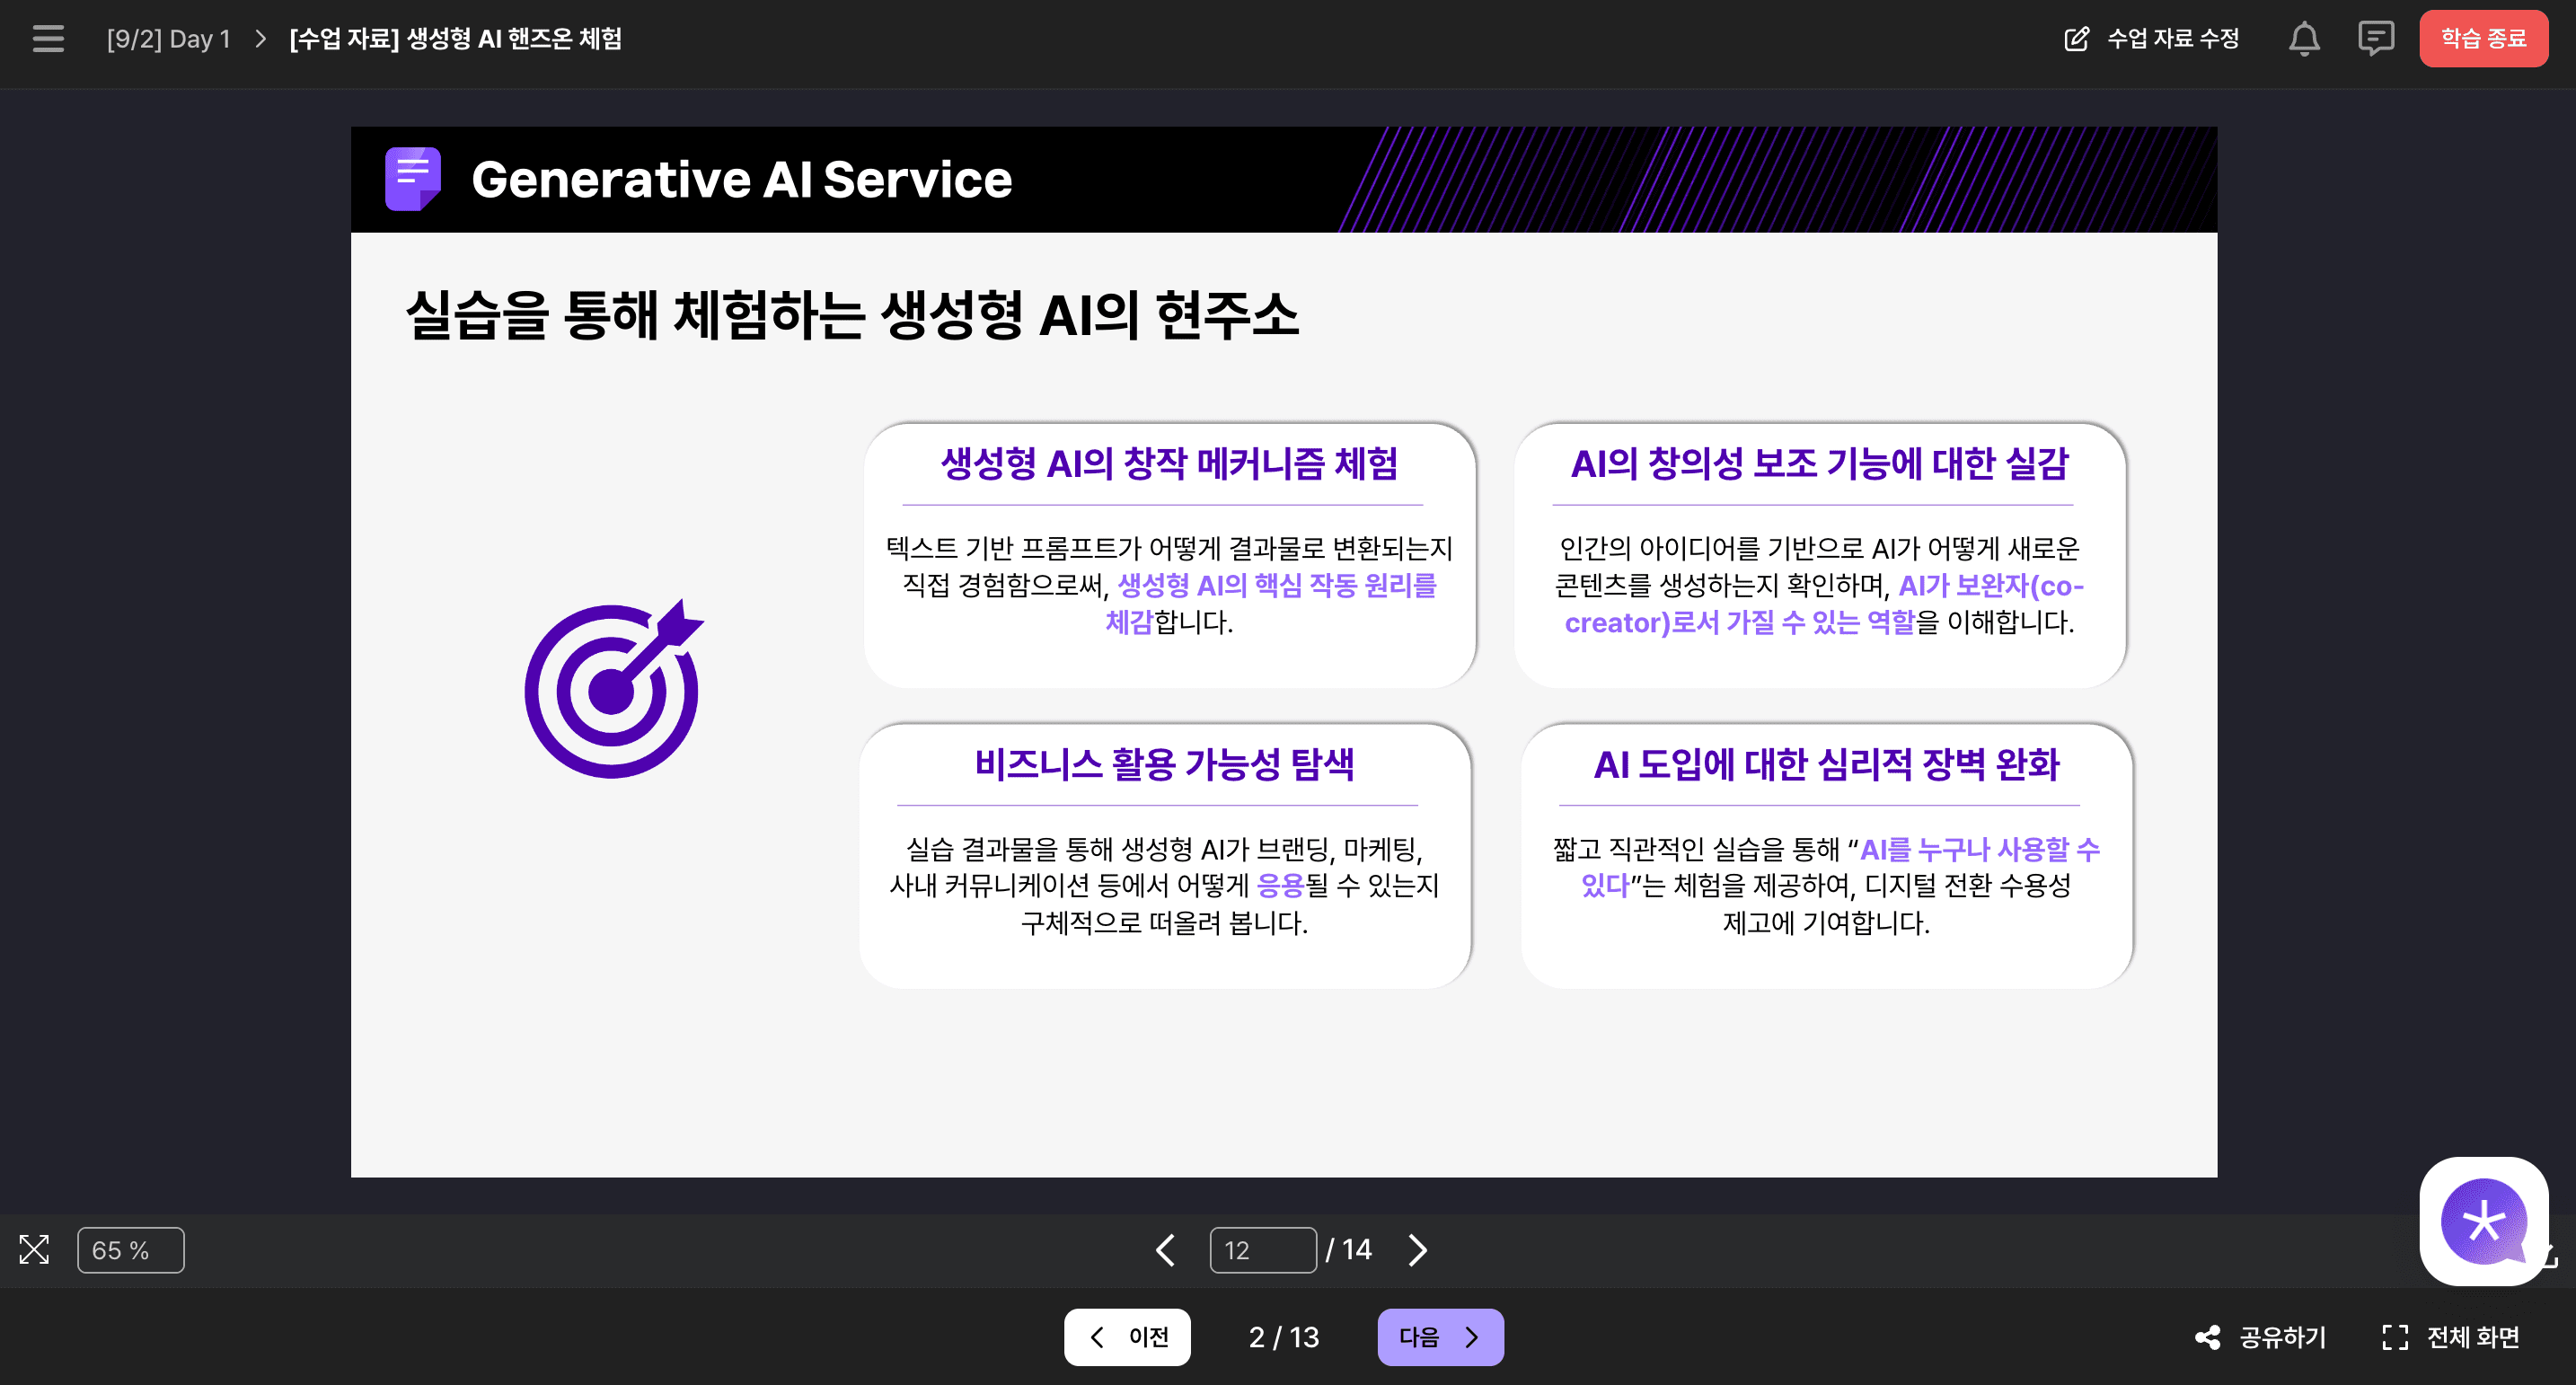The width and height of the screenshot is (2576, 1385).
Task: Click the 다음 next lesson button
Action: [1440, 1337]
